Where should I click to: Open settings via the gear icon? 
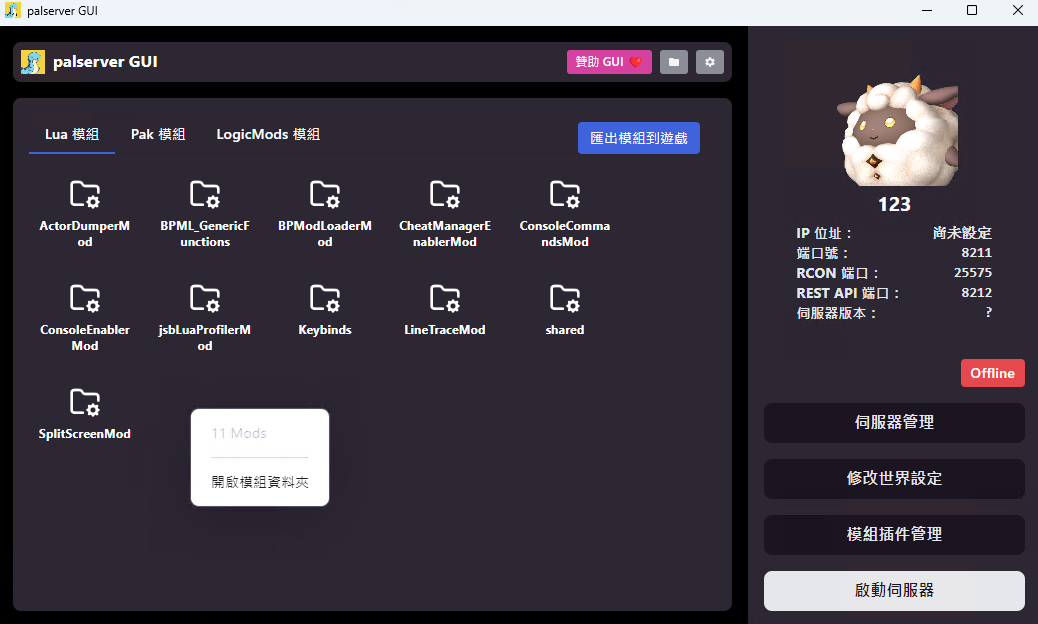pos(710,62)
